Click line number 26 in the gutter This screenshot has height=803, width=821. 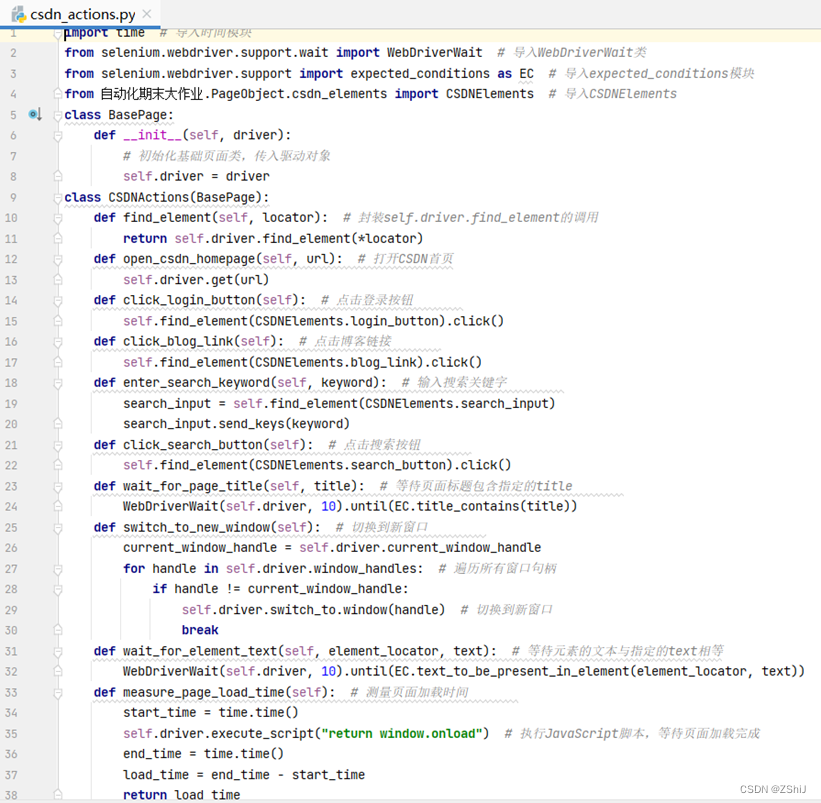[11, 548]
